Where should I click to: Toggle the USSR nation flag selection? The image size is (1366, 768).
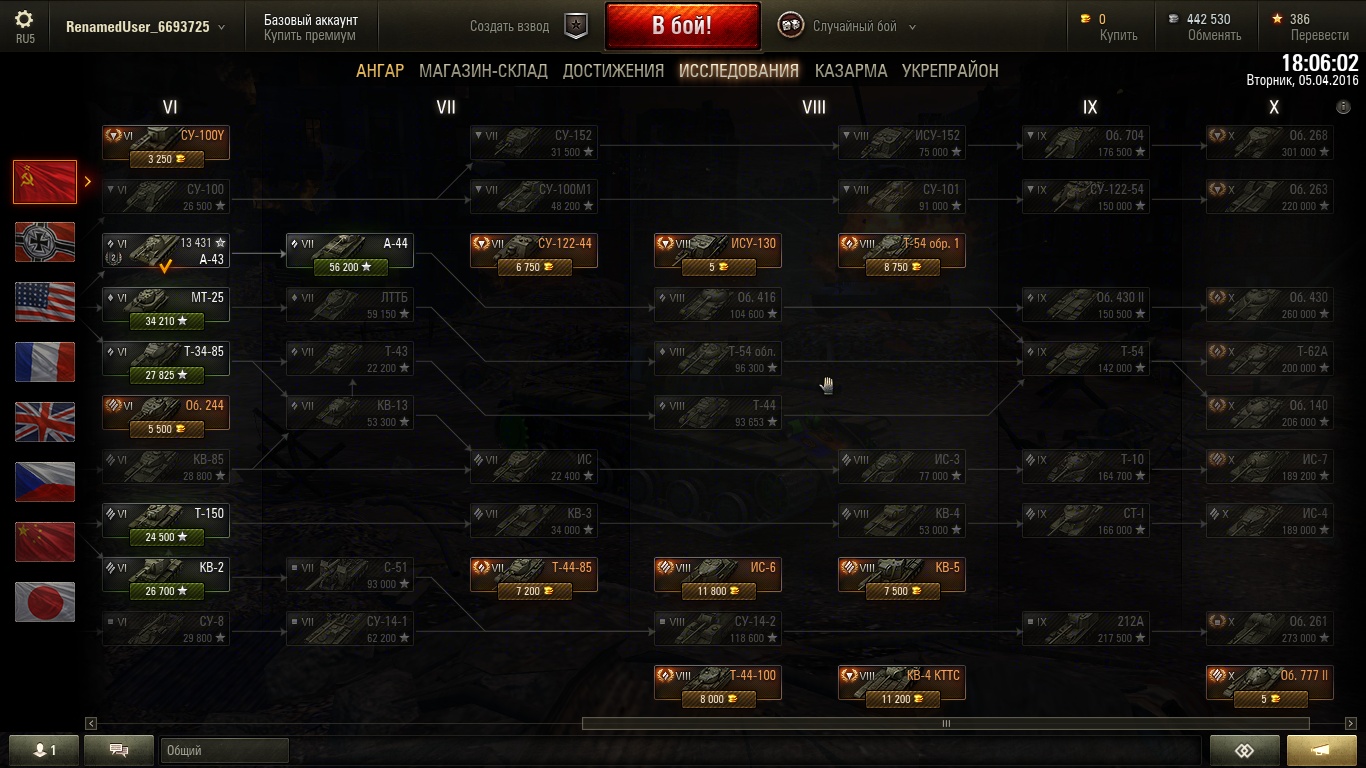click(45, 182)
